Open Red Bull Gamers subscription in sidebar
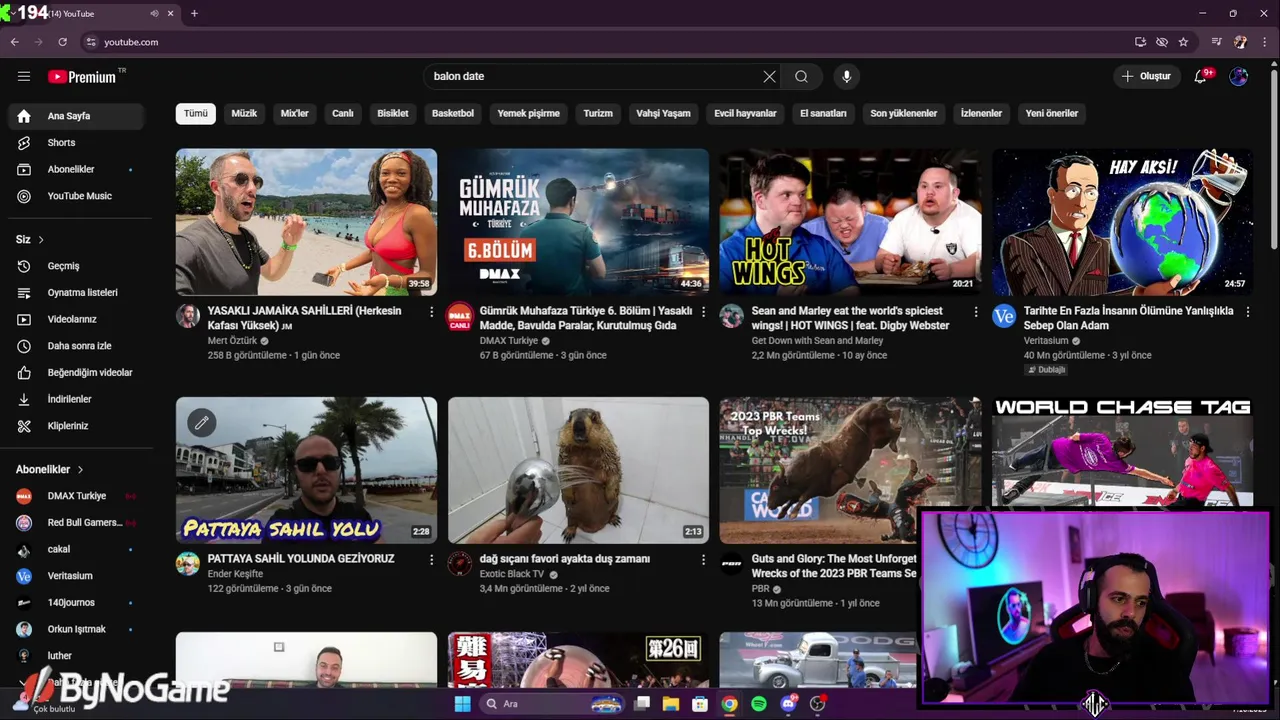The image size is (1280, 720). pos(77,522)
